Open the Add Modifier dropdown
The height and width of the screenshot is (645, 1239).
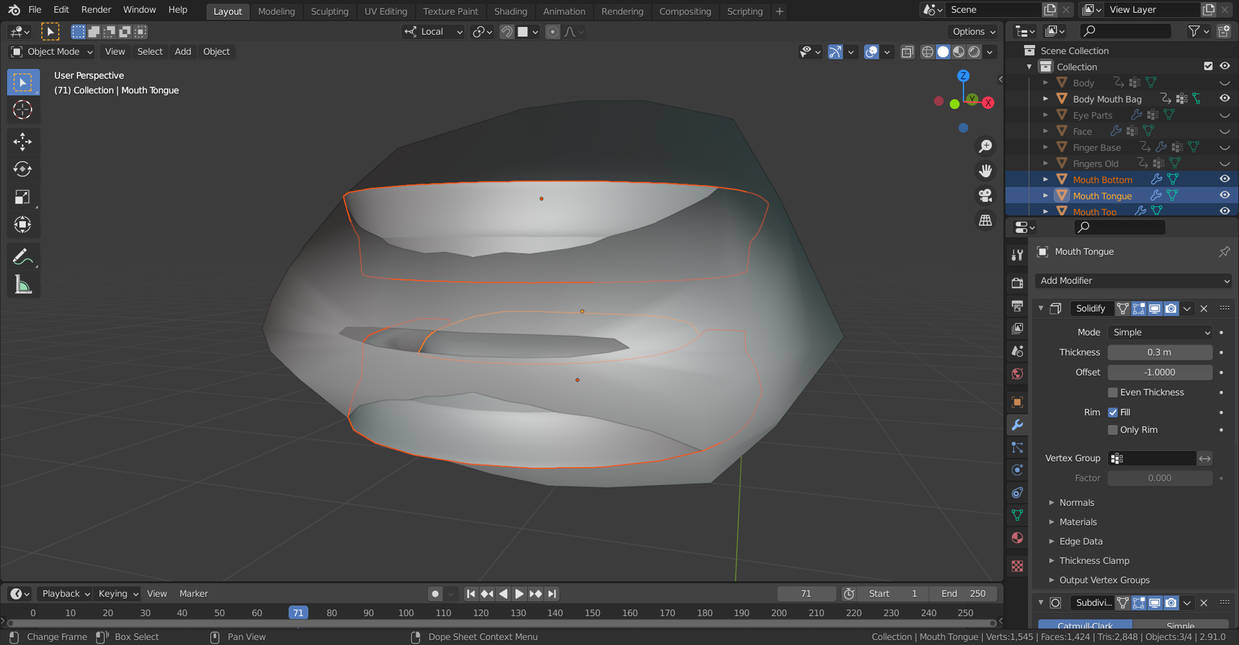tap(1134, 281)
